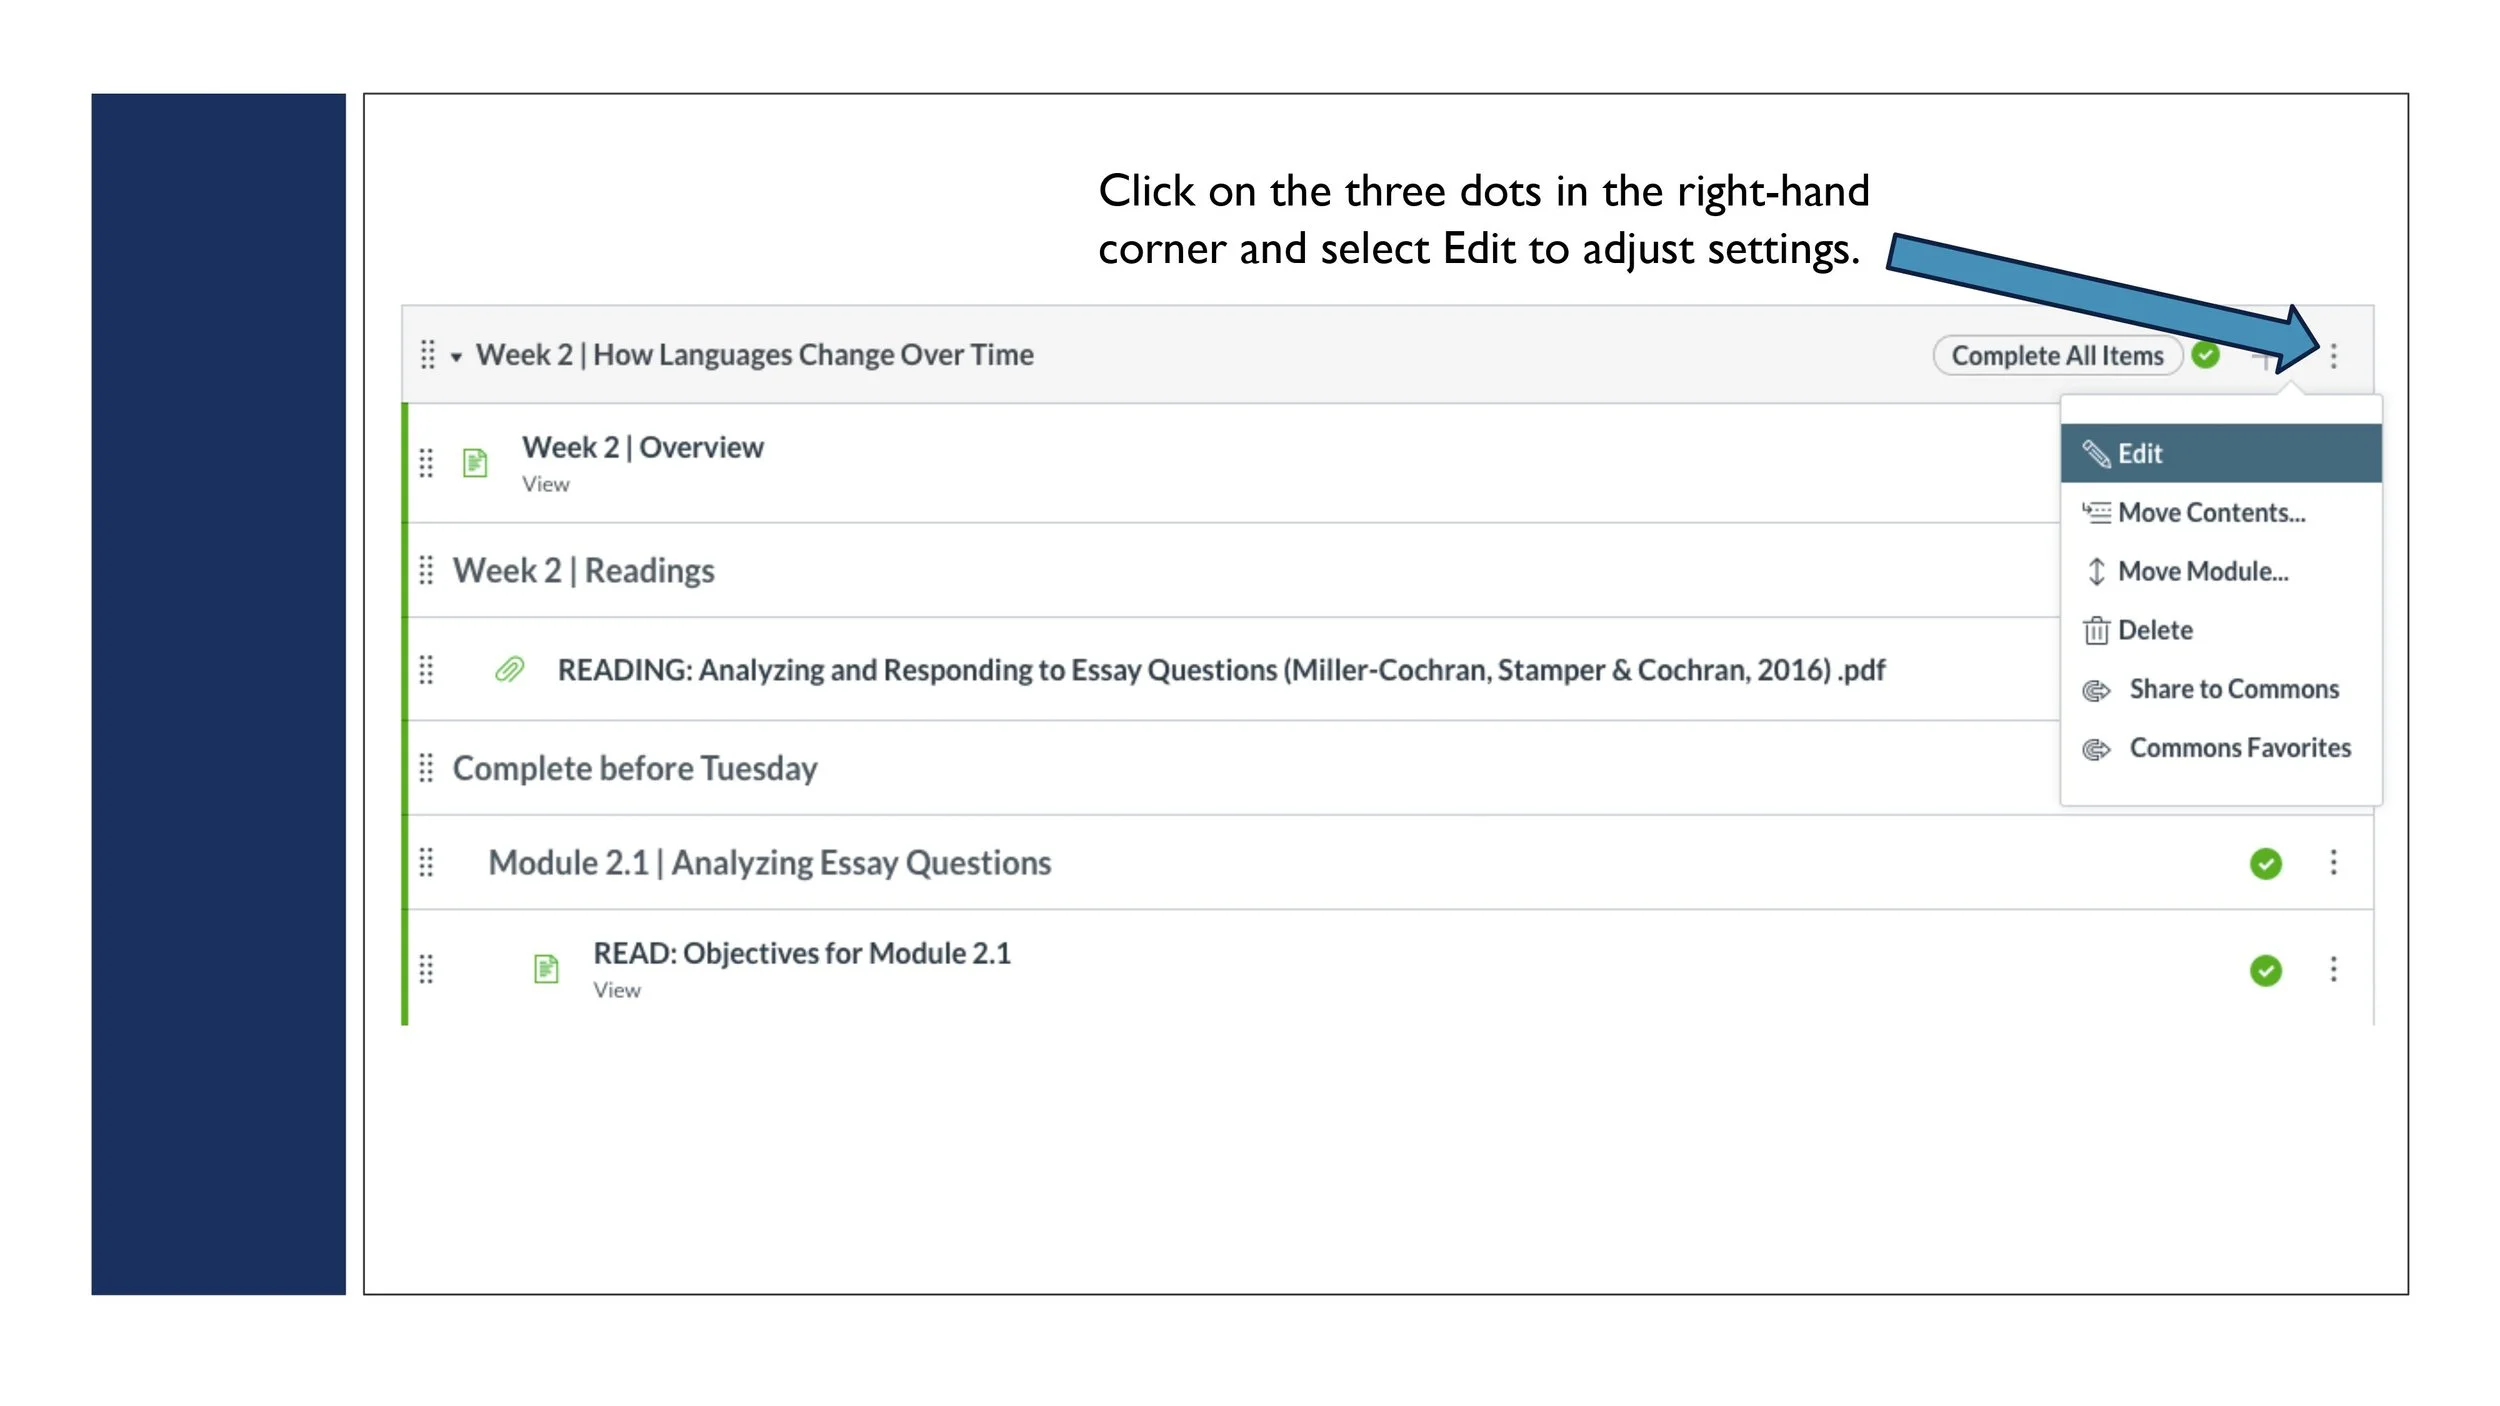Screen dimensions: 2500x1406
Task: Click page icon beside Week 2 Overview
Action: 475,463
